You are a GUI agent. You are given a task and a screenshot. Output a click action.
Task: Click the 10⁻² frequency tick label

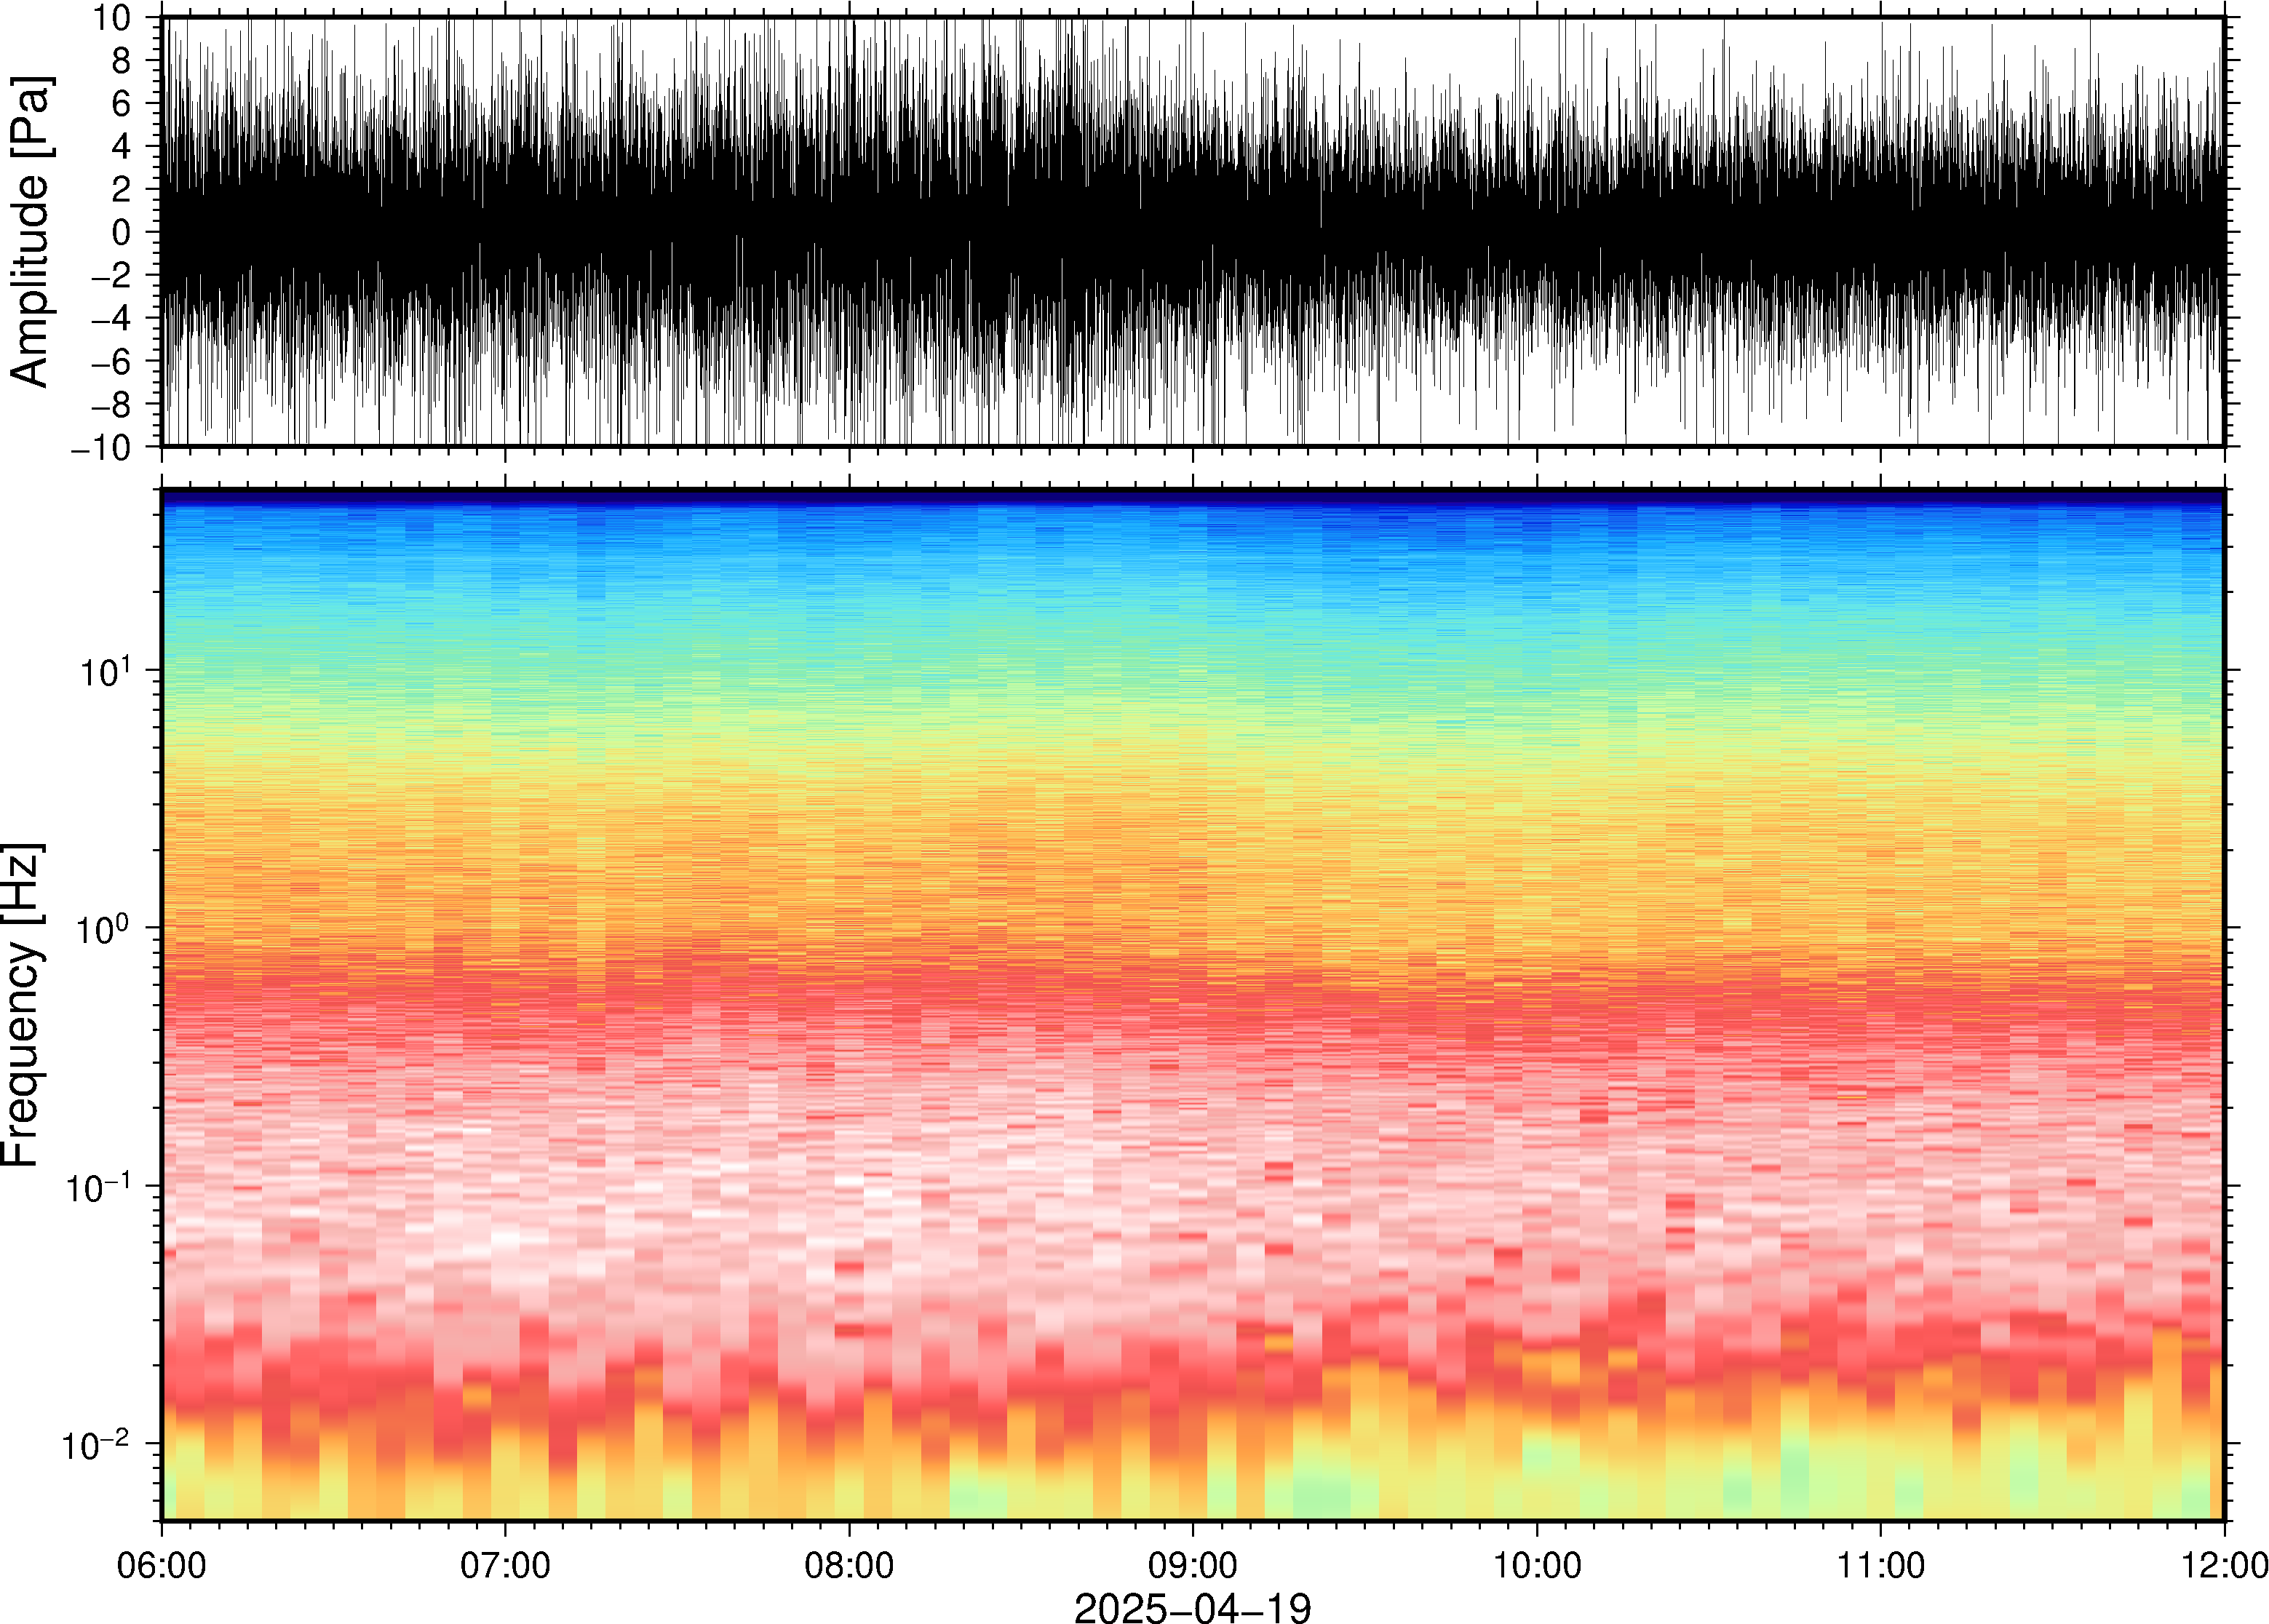tap(97, 1444)
